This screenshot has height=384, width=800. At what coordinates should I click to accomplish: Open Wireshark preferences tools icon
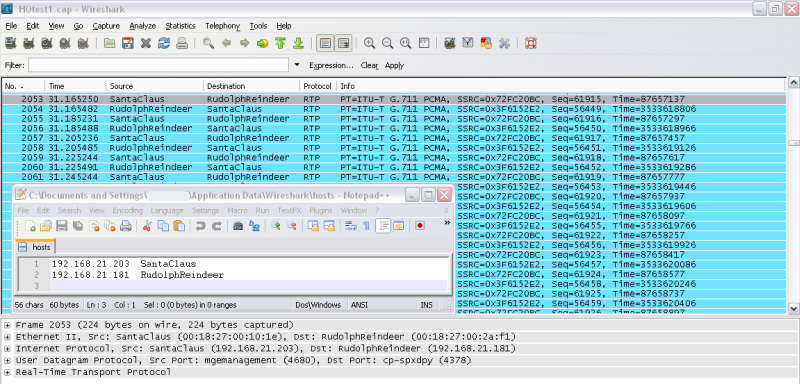coord(504,43)
